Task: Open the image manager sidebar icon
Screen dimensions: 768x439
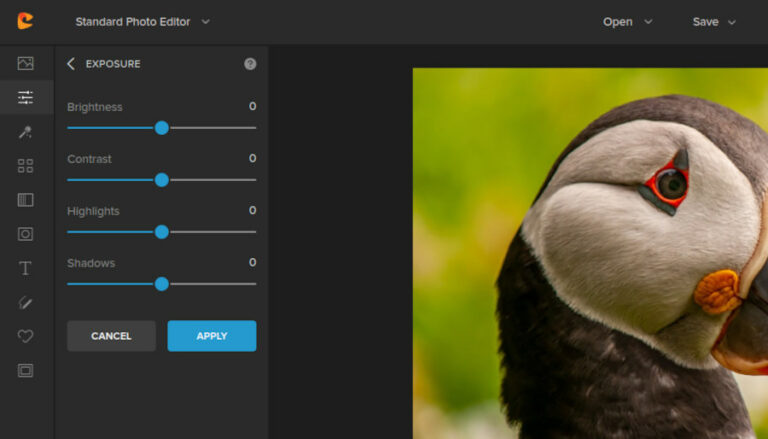Action: point(25,63)
